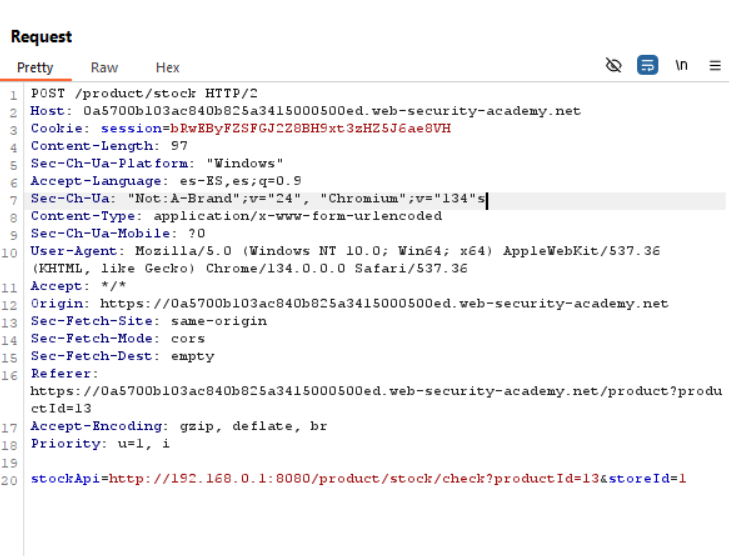Switch to the Hex tab
This screenshot has width=729, height=556.
(x=168, y=67)
